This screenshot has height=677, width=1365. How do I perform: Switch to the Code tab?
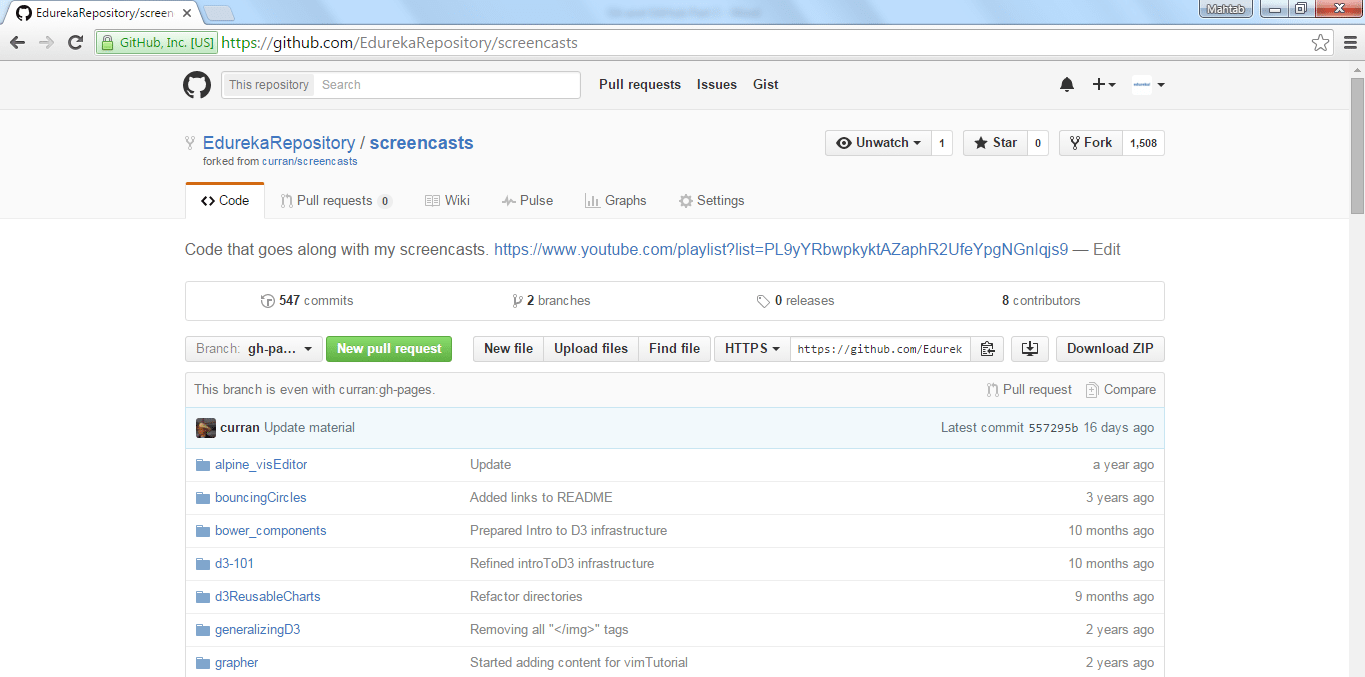[x=225, y=201]
